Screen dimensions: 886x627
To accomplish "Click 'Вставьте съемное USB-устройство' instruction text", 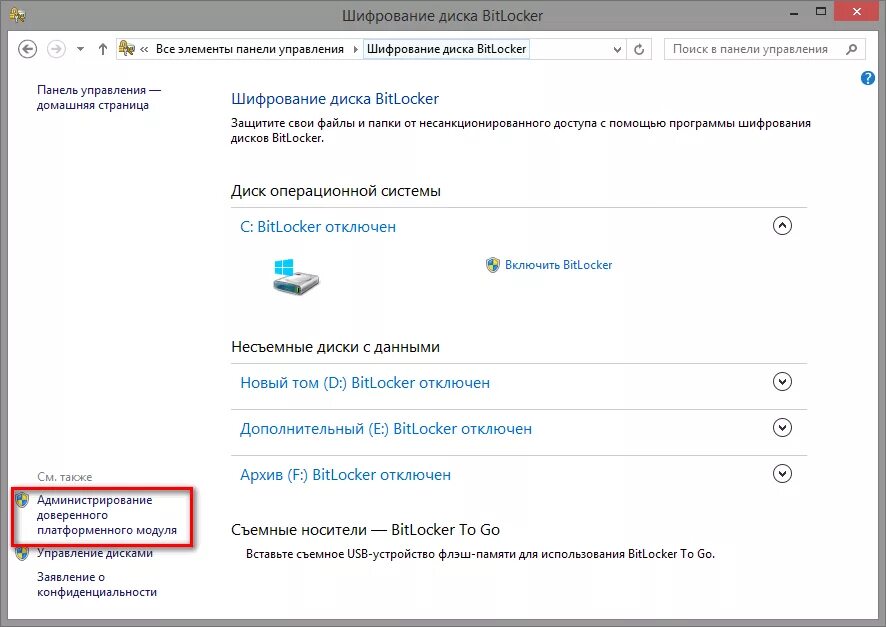I will 480,554.
